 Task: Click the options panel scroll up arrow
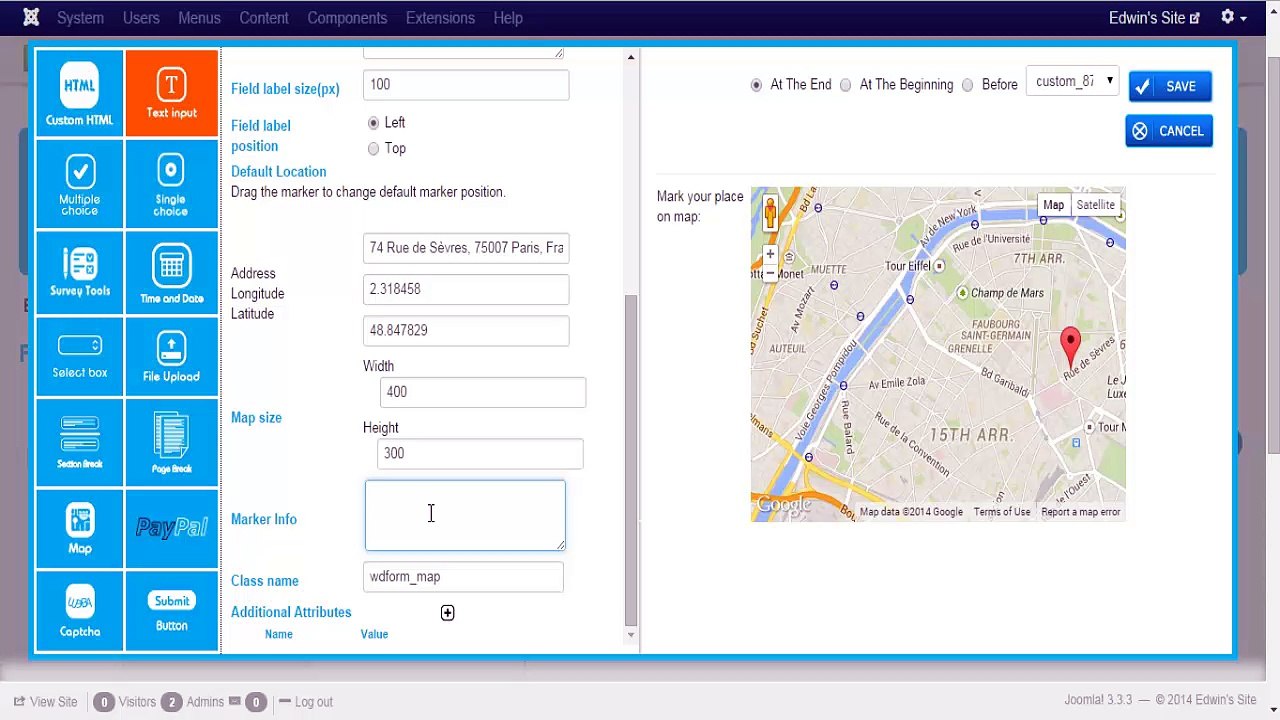(x=630, y=57)
